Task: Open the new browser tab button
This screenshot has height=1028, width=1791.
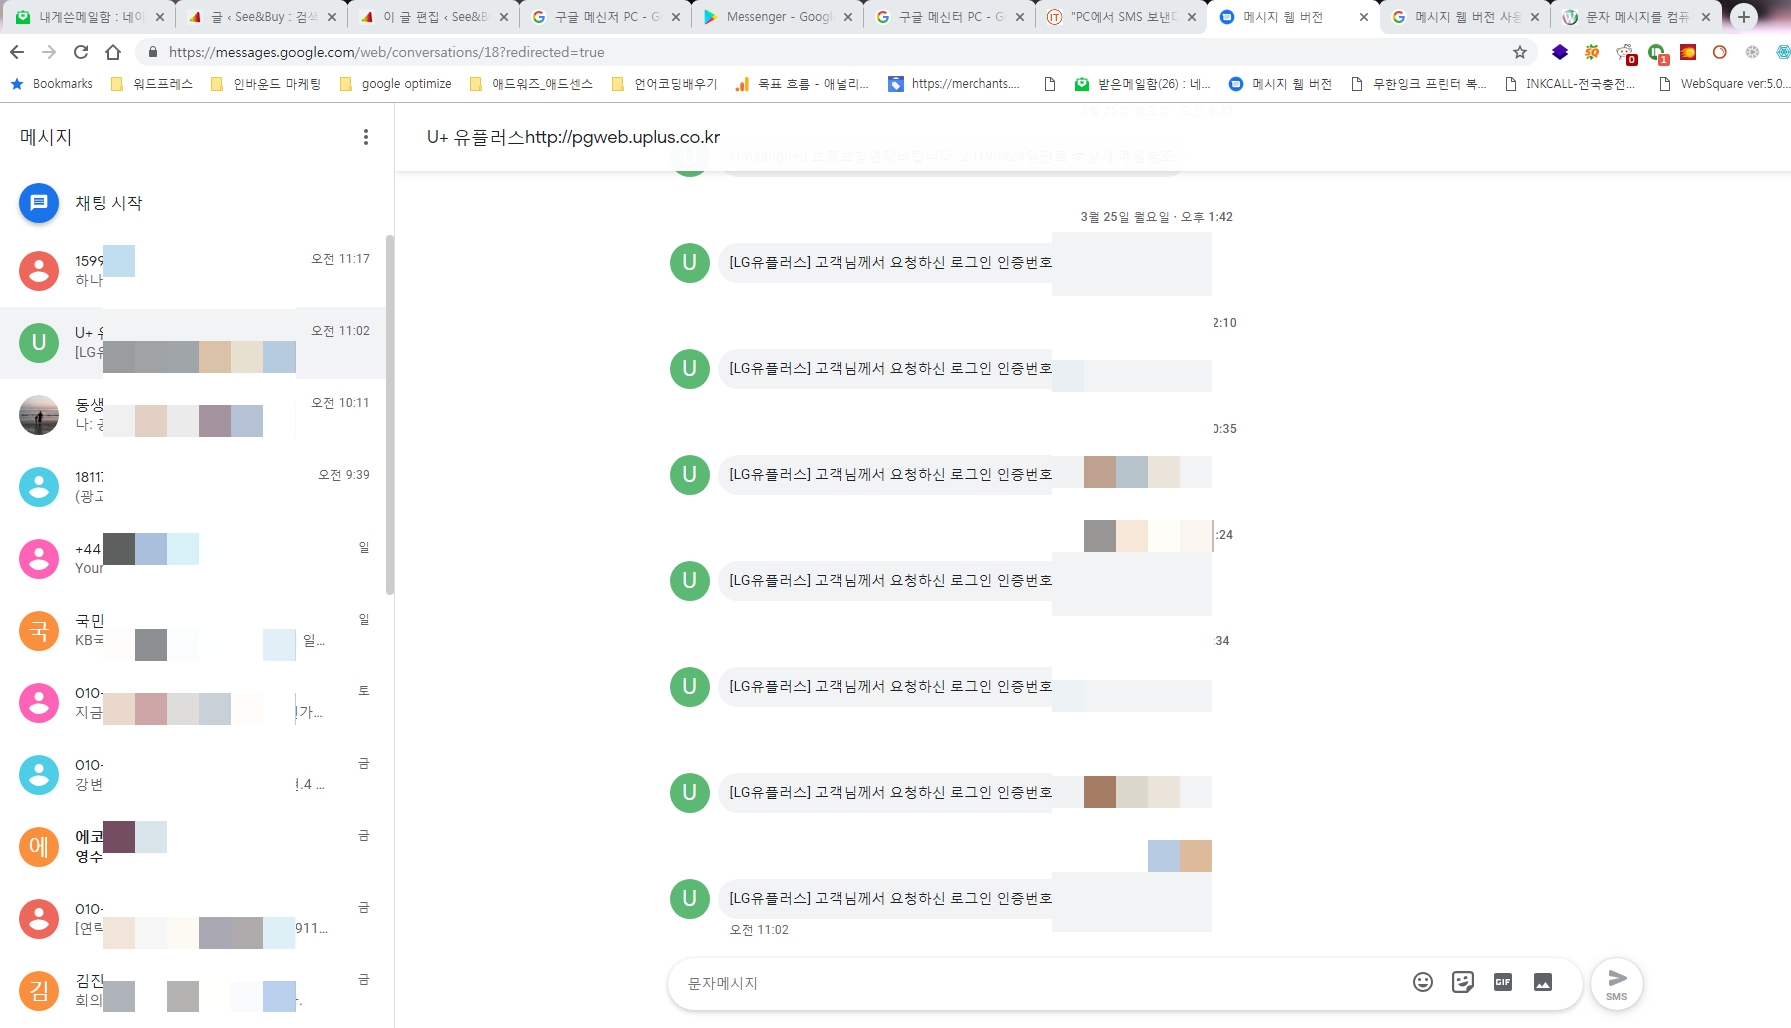Action: tap(1743, 17)
